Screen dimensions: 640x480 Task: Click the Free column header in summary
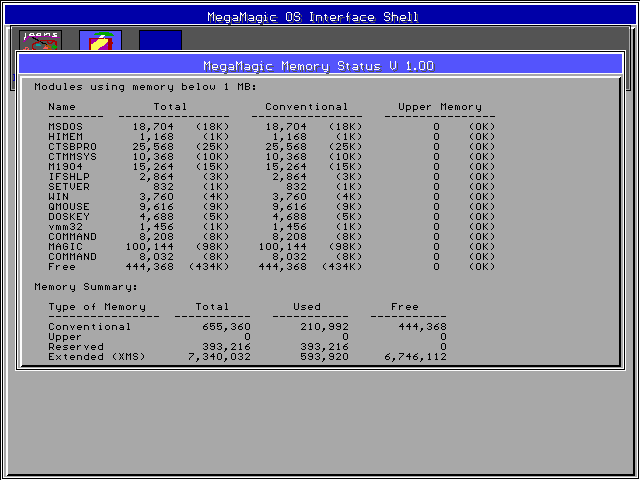pyautogui.click(x=404, y=307)
